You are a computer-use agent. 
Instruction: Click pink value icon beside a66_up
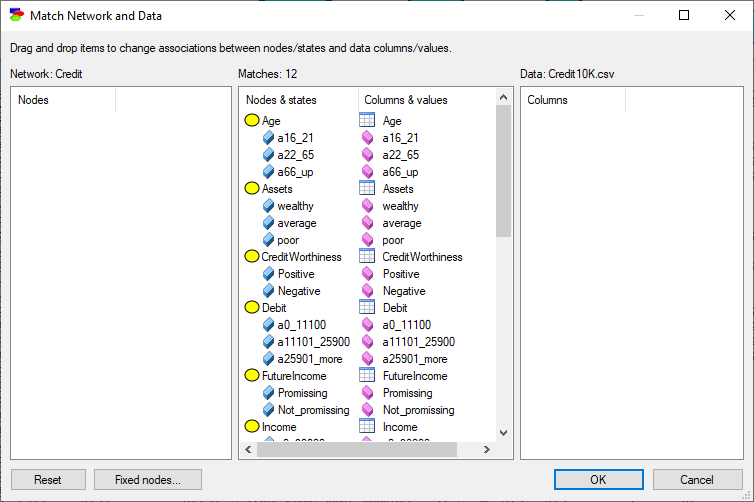click(367, 172)
